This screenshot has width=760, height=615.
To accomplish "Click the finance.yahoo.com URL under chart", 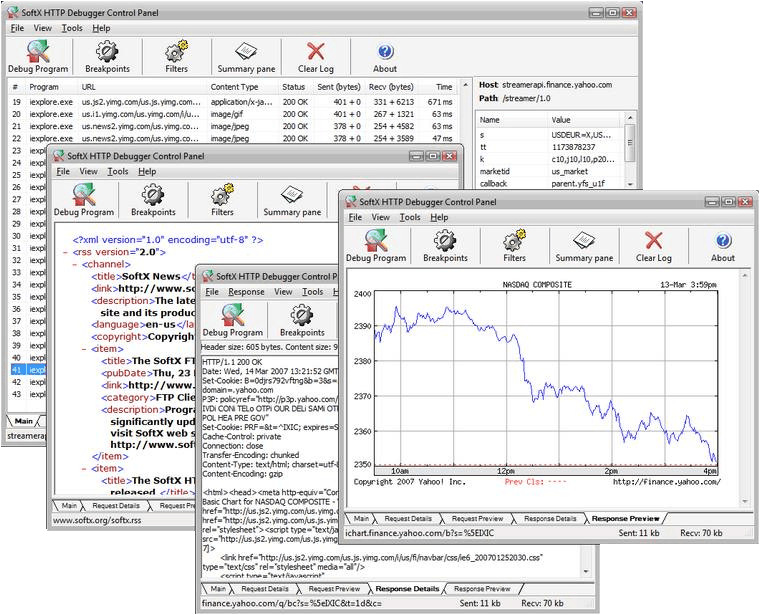I will pyautogui.click(x=666, y=482).
